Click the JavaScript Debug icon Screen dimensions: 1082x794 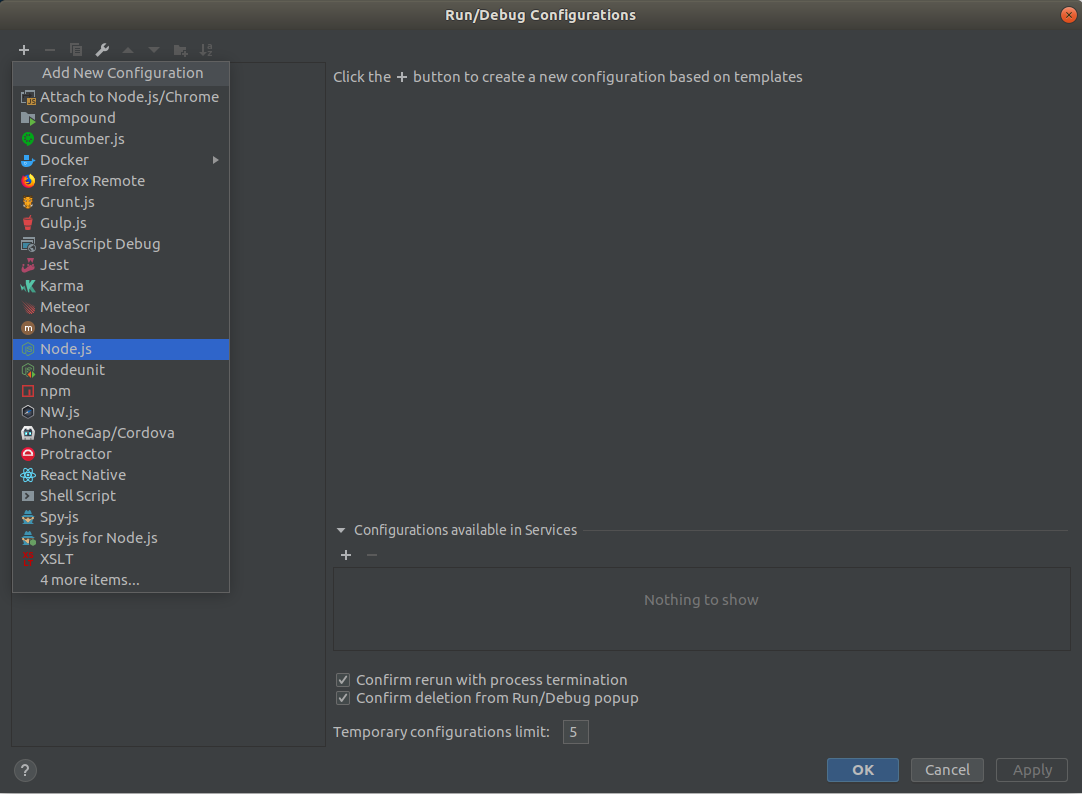(28, 244)
